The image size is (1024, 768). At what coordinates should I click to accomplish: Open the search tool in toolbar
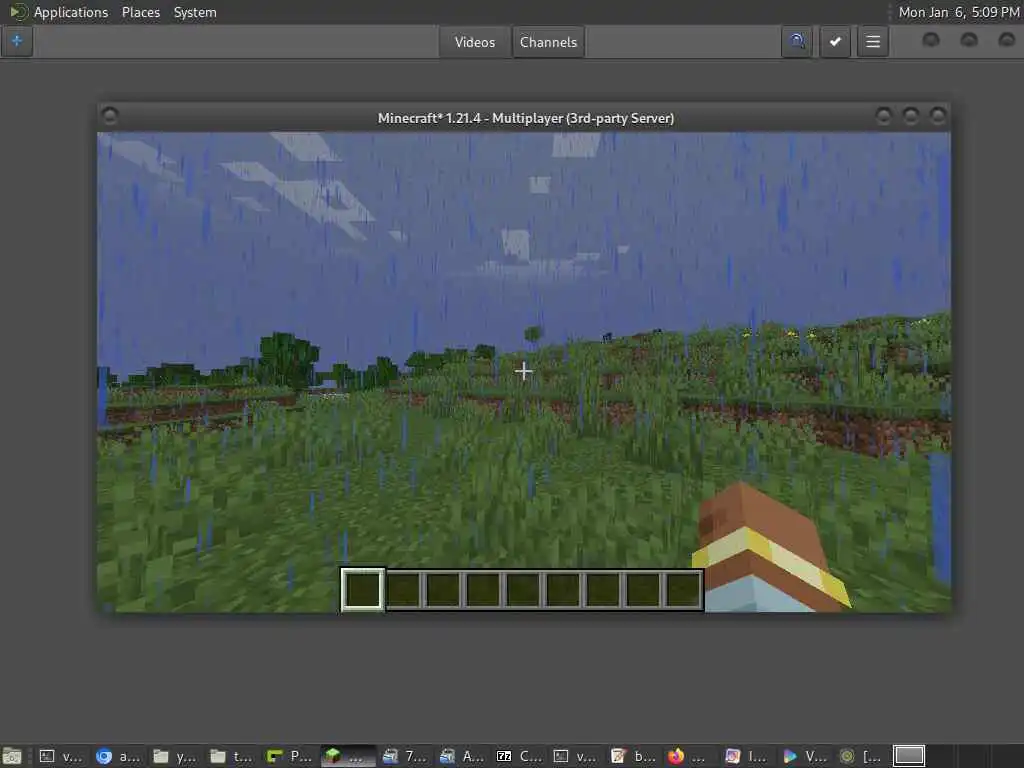[797, 42]
